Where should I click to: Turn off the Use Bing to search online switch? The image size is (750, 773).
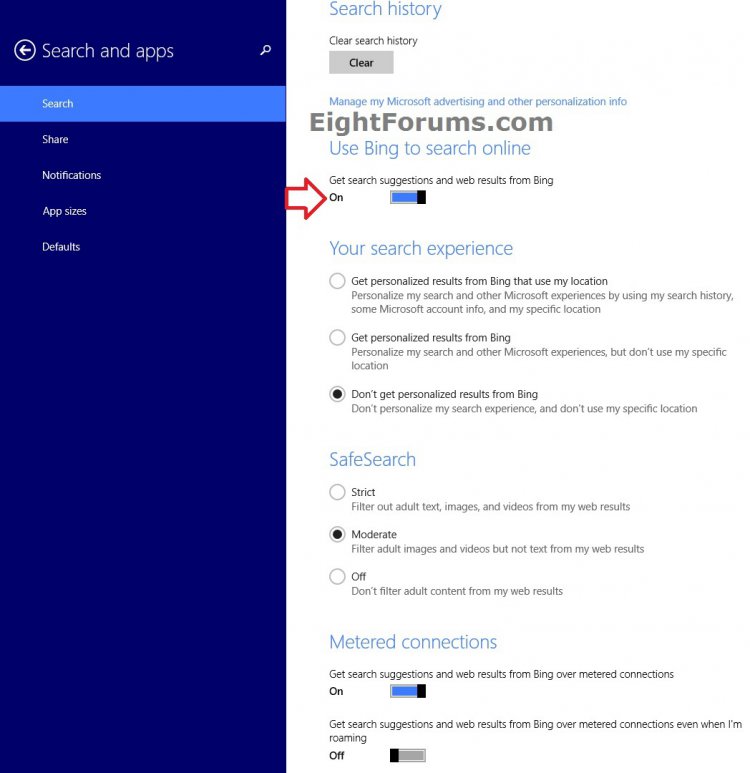(408, 198)
